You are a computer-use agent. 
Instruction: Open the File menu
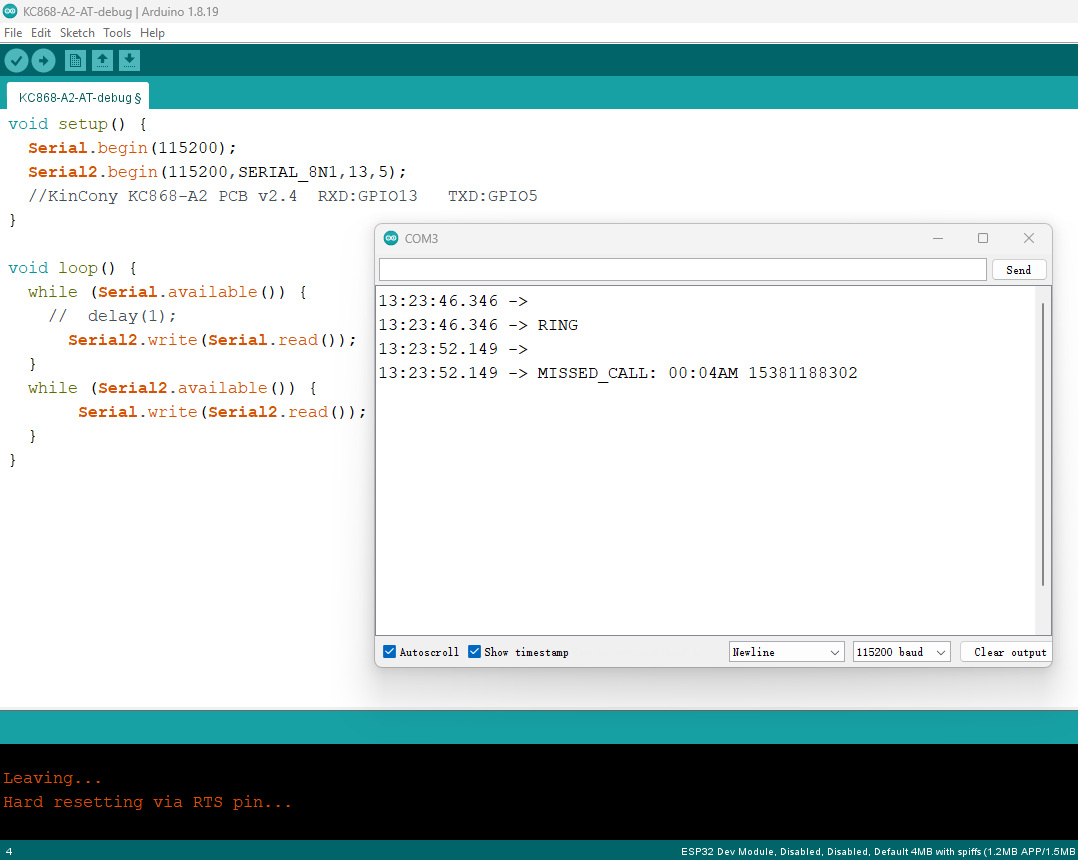[13, 33]
